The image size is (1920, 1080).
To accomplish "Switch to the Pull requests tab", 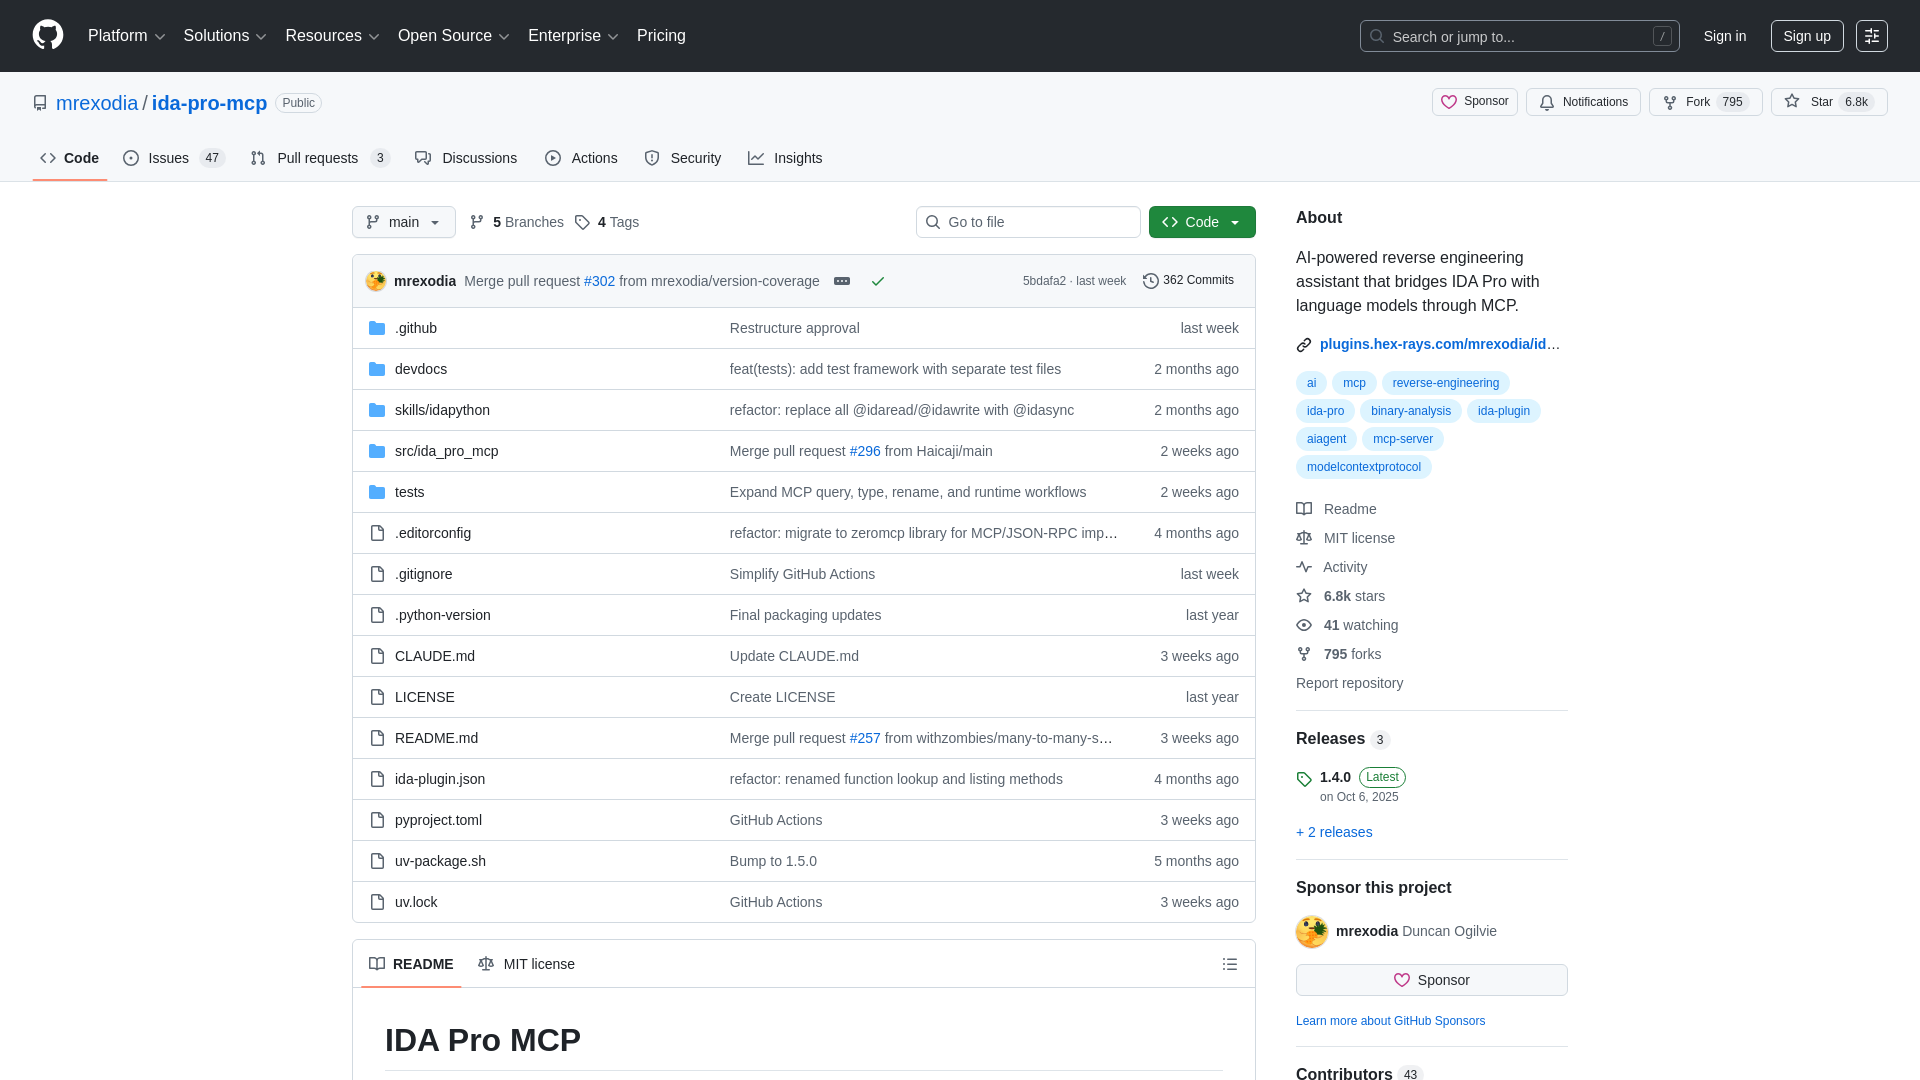I will click(317, 158).
